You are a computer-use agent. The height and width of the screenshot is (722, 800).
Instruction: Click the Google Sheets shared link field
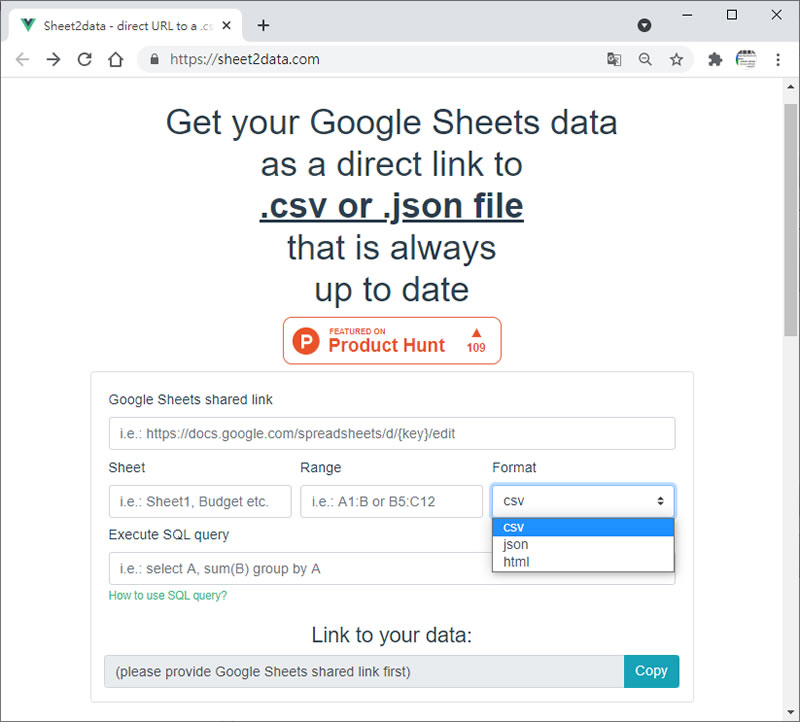pos(392,433)
